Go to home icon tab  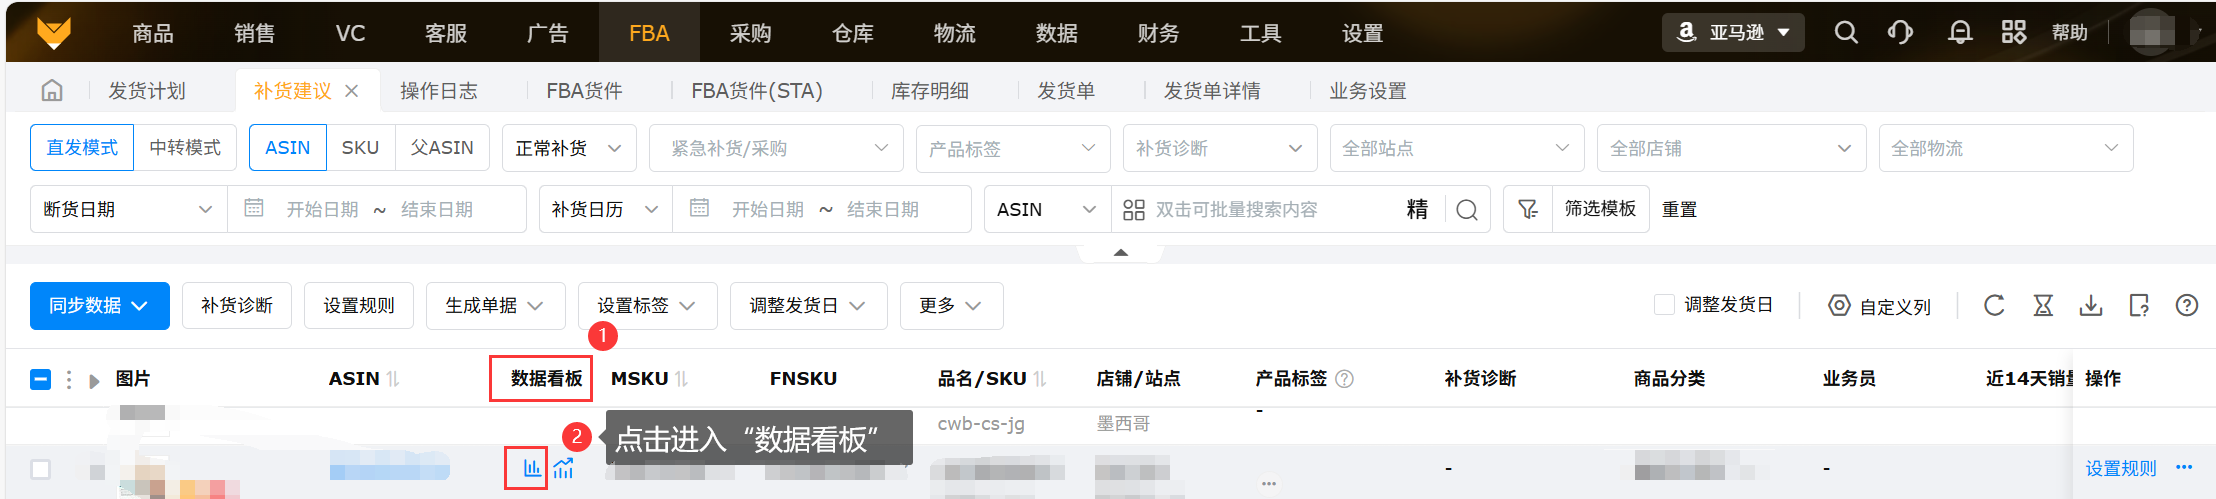(52, 91)
